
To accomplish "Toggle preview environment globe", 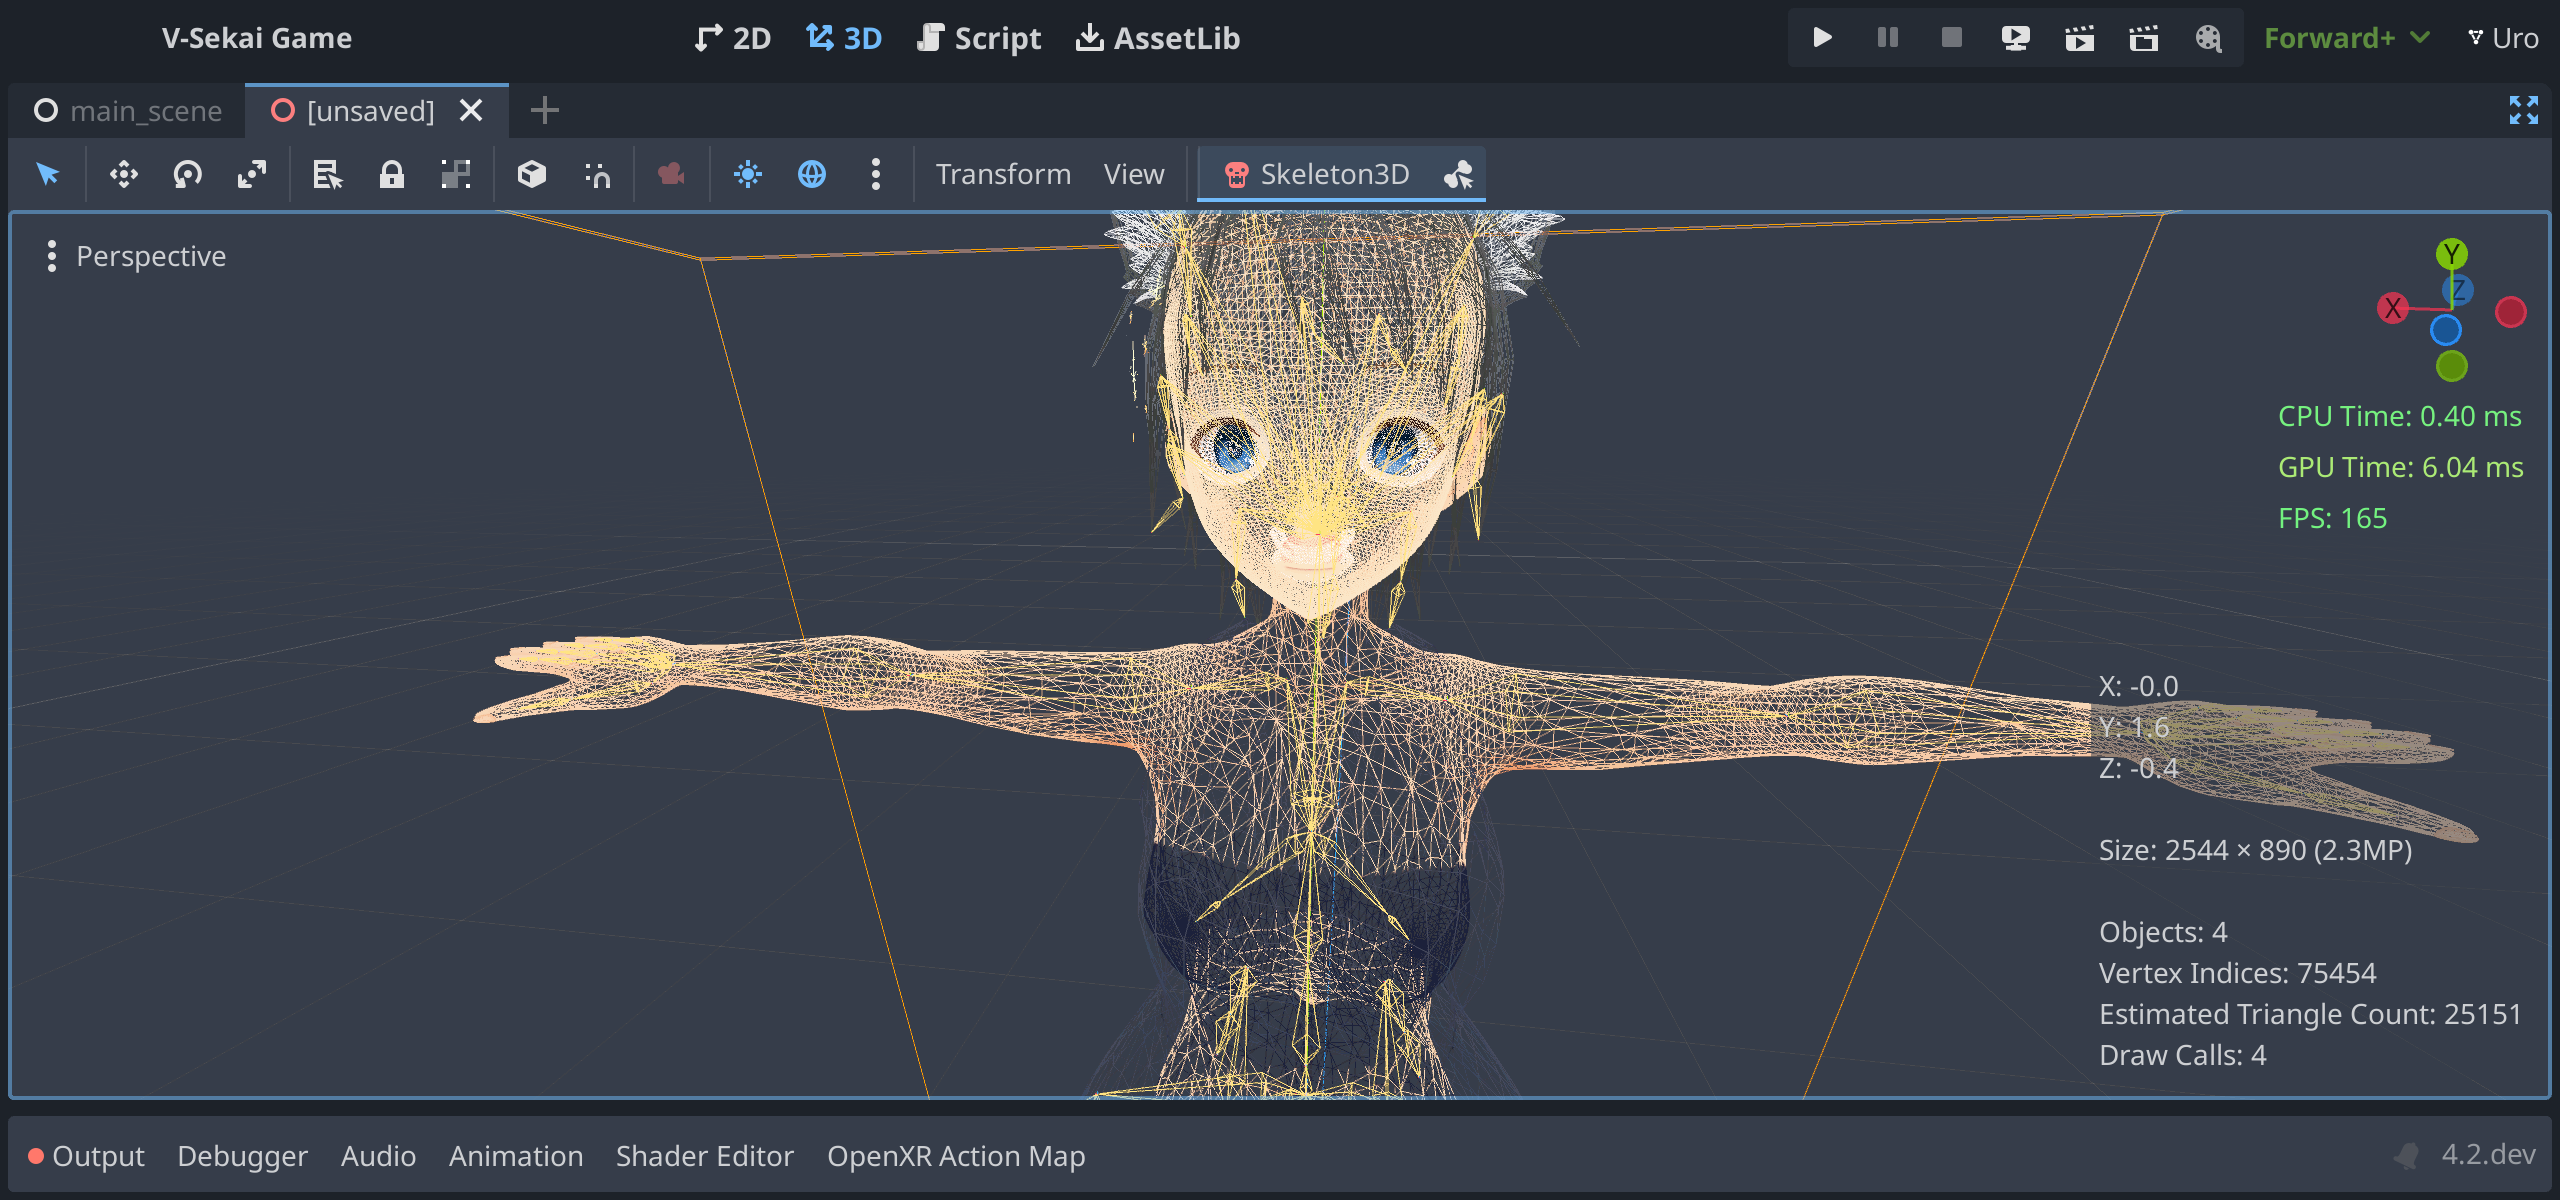I will click(x=813, y=173).
